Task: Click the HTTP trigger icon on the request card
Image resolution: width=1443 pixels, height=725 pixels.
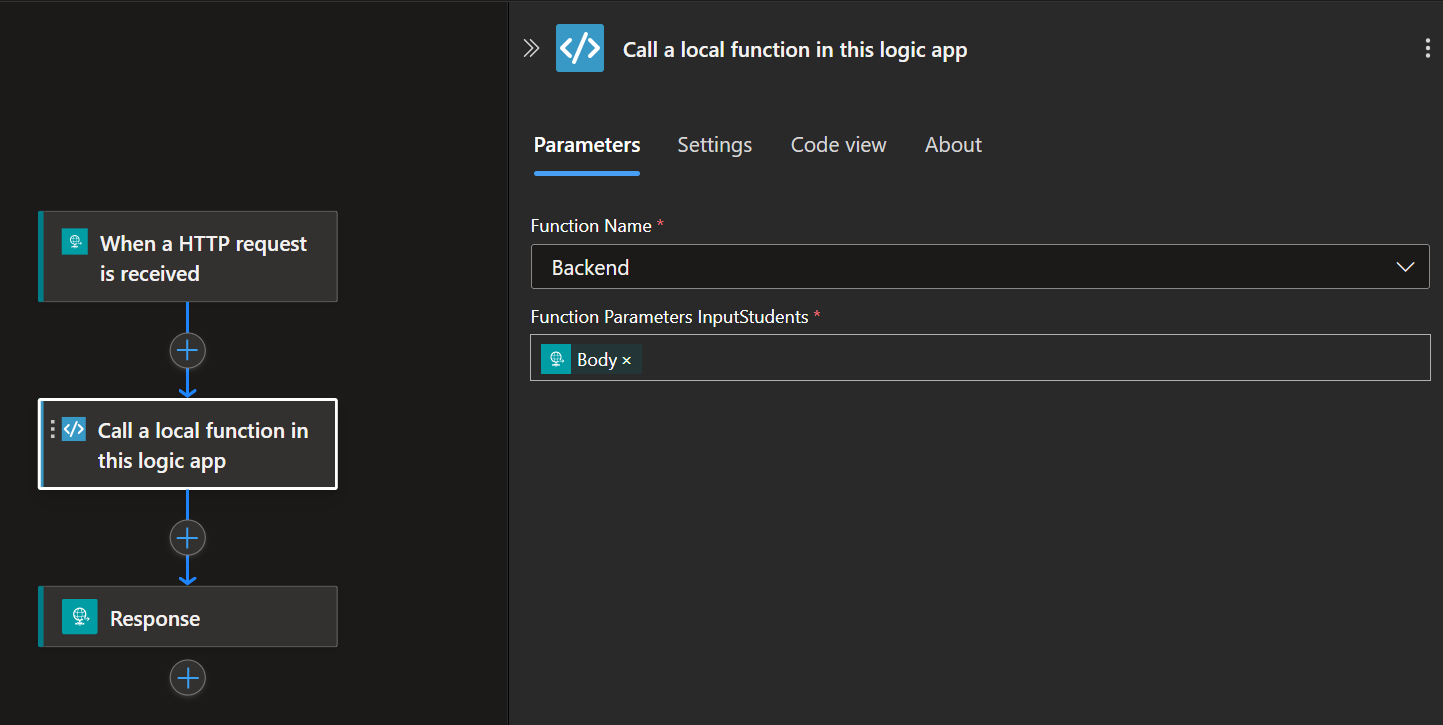Action: (74, 241)
